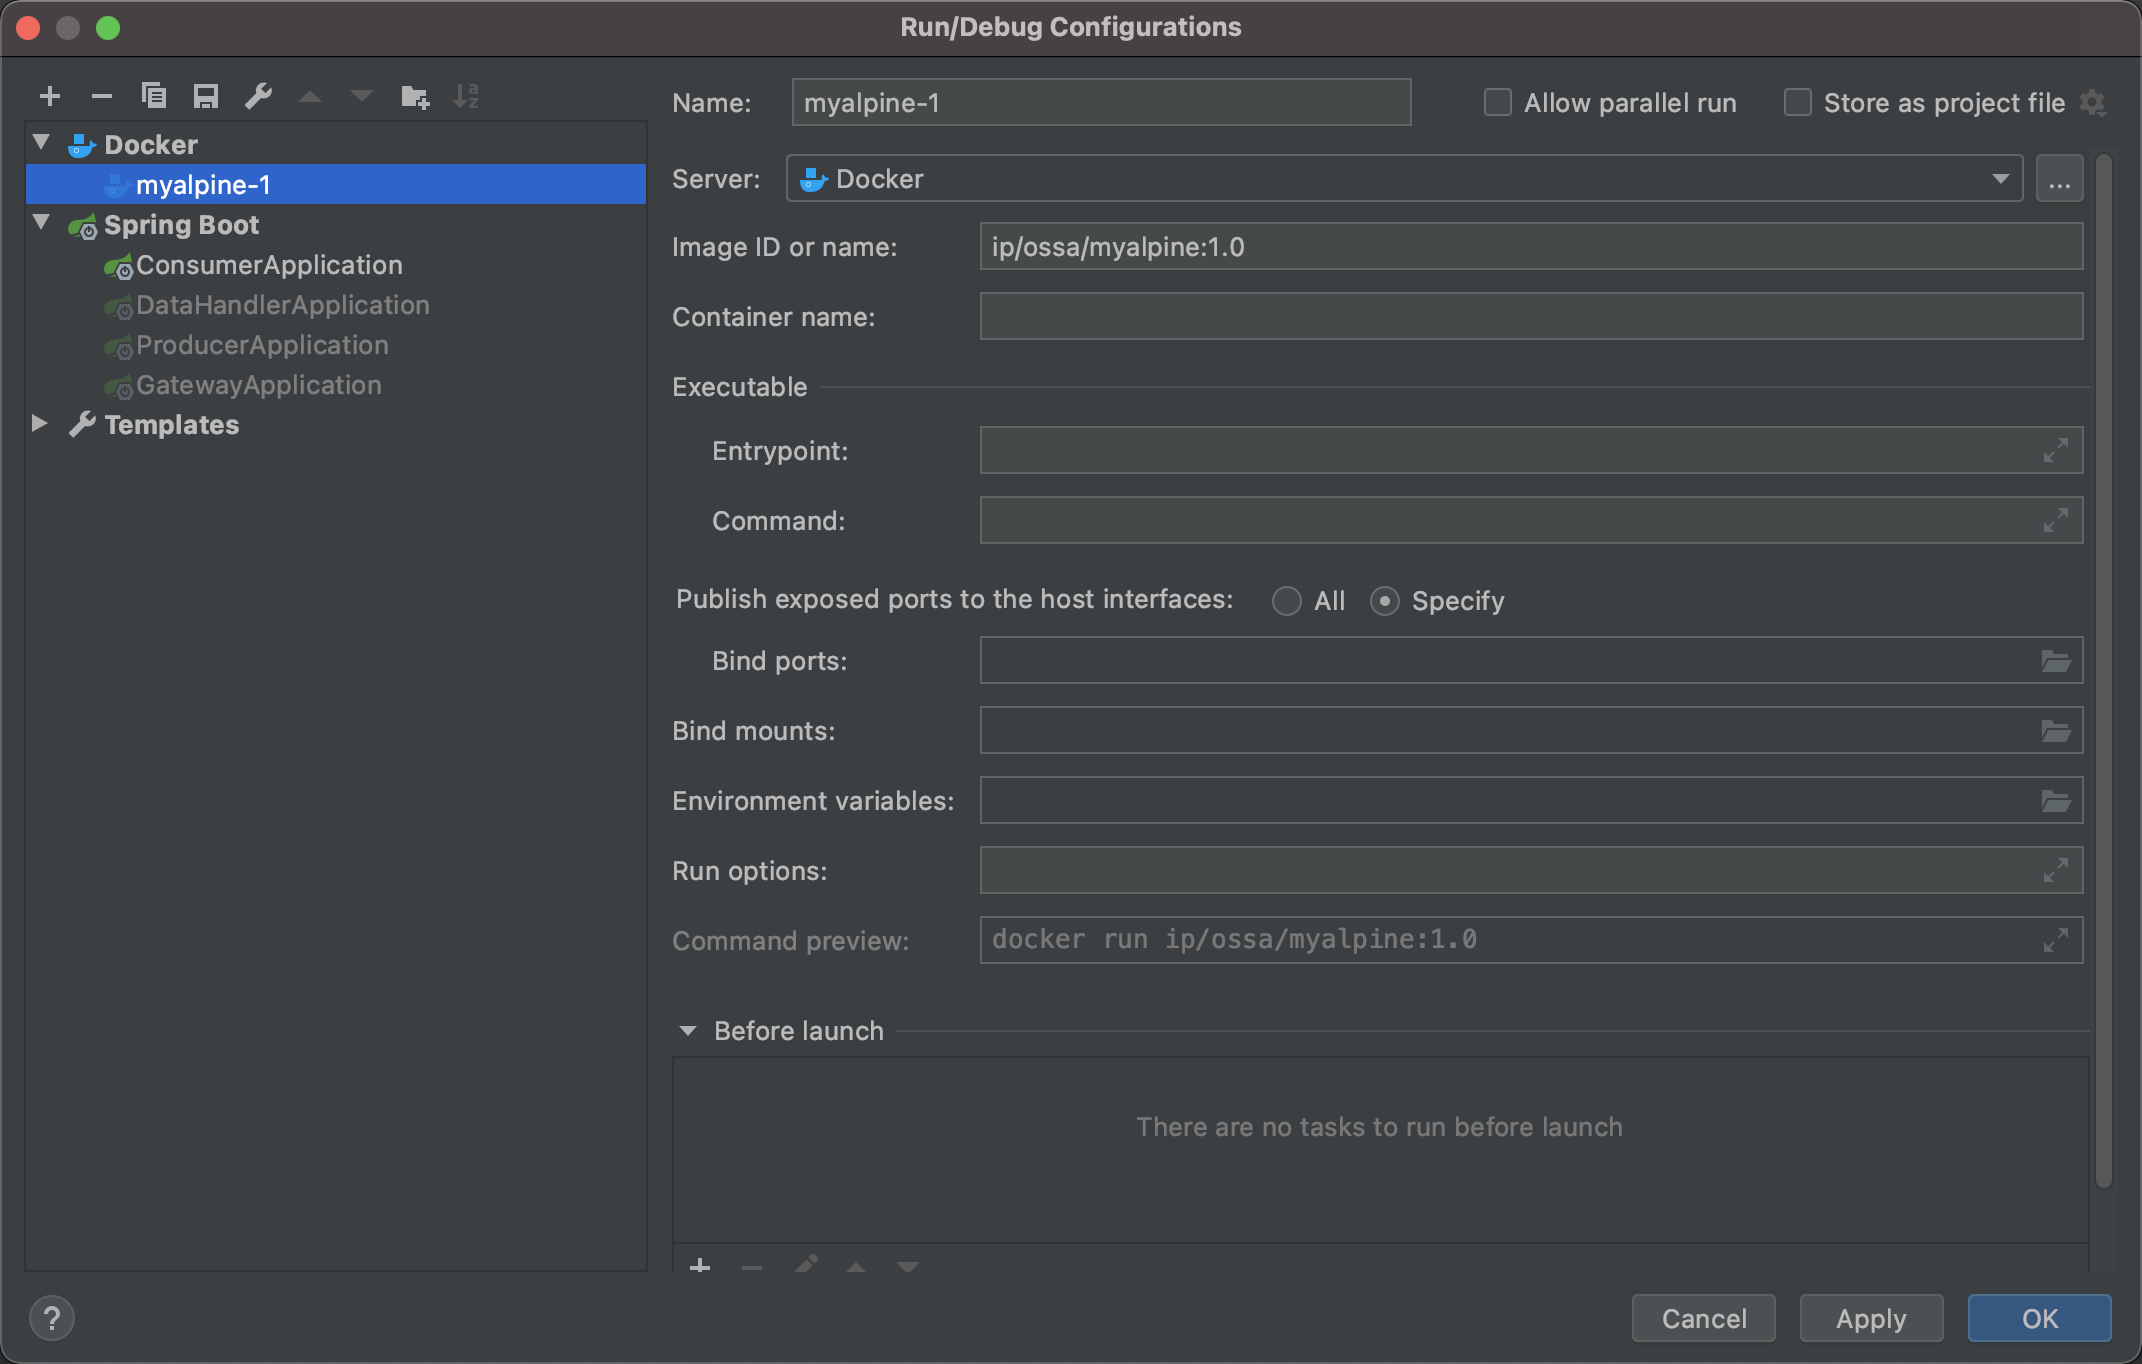
Task: Click the Container name field
Action: coord(1531,317)
